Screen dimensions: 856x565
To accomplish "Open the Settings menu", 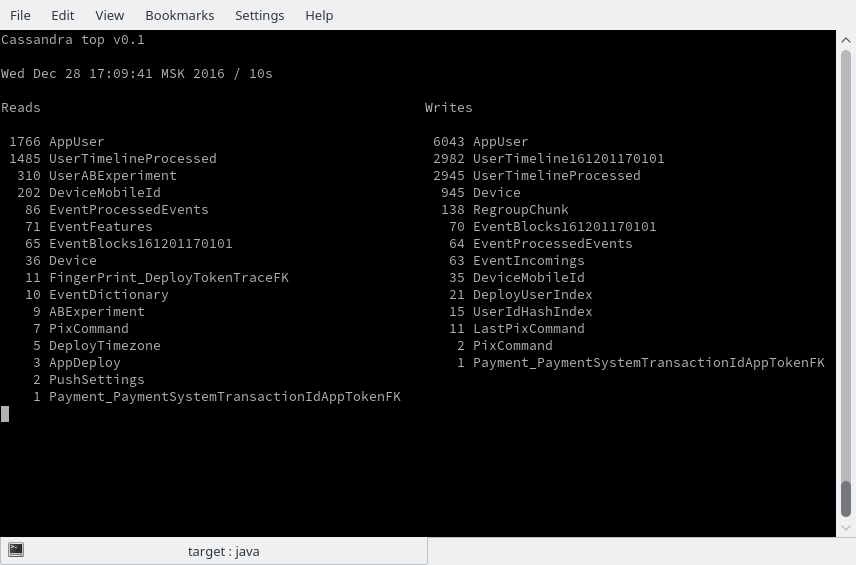I will (259, 15).
